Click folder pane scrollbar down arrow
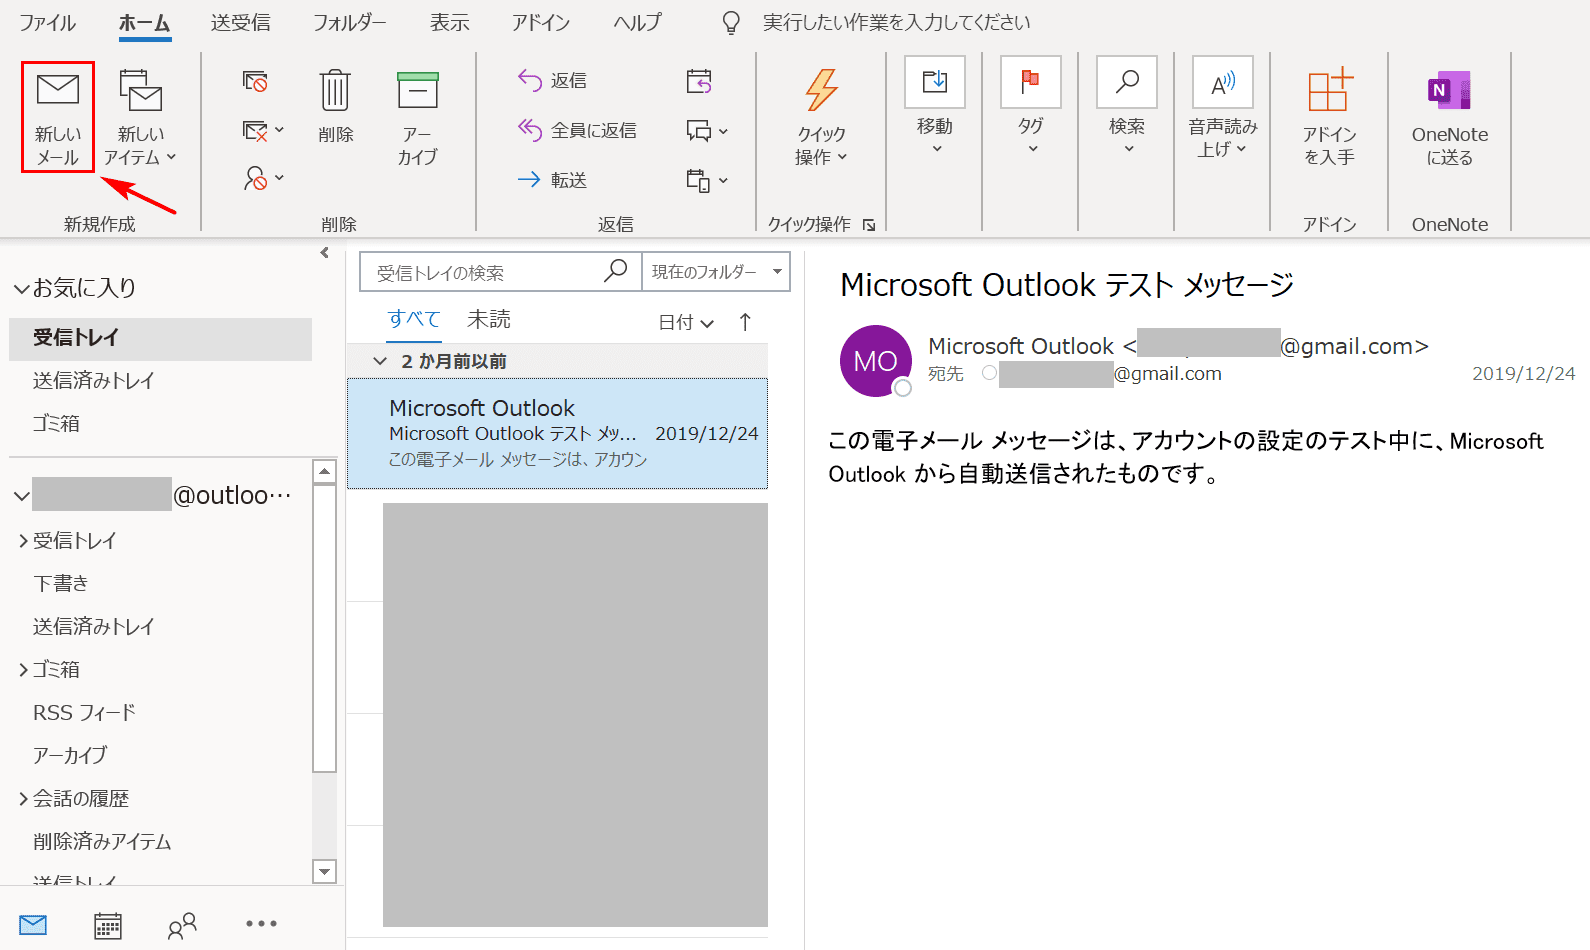Screen dimensions: 1590x950 pyautogui.click(x=324, y=871)
